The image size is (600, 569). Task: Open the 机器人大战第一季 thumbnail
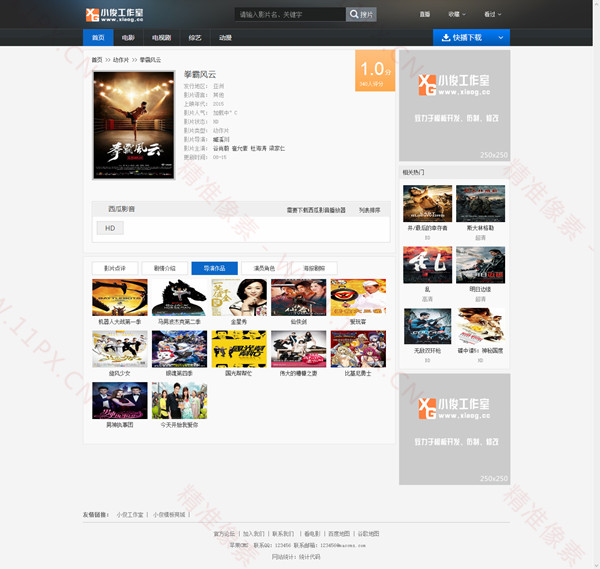pyautogui.click(x=119, y=298)
